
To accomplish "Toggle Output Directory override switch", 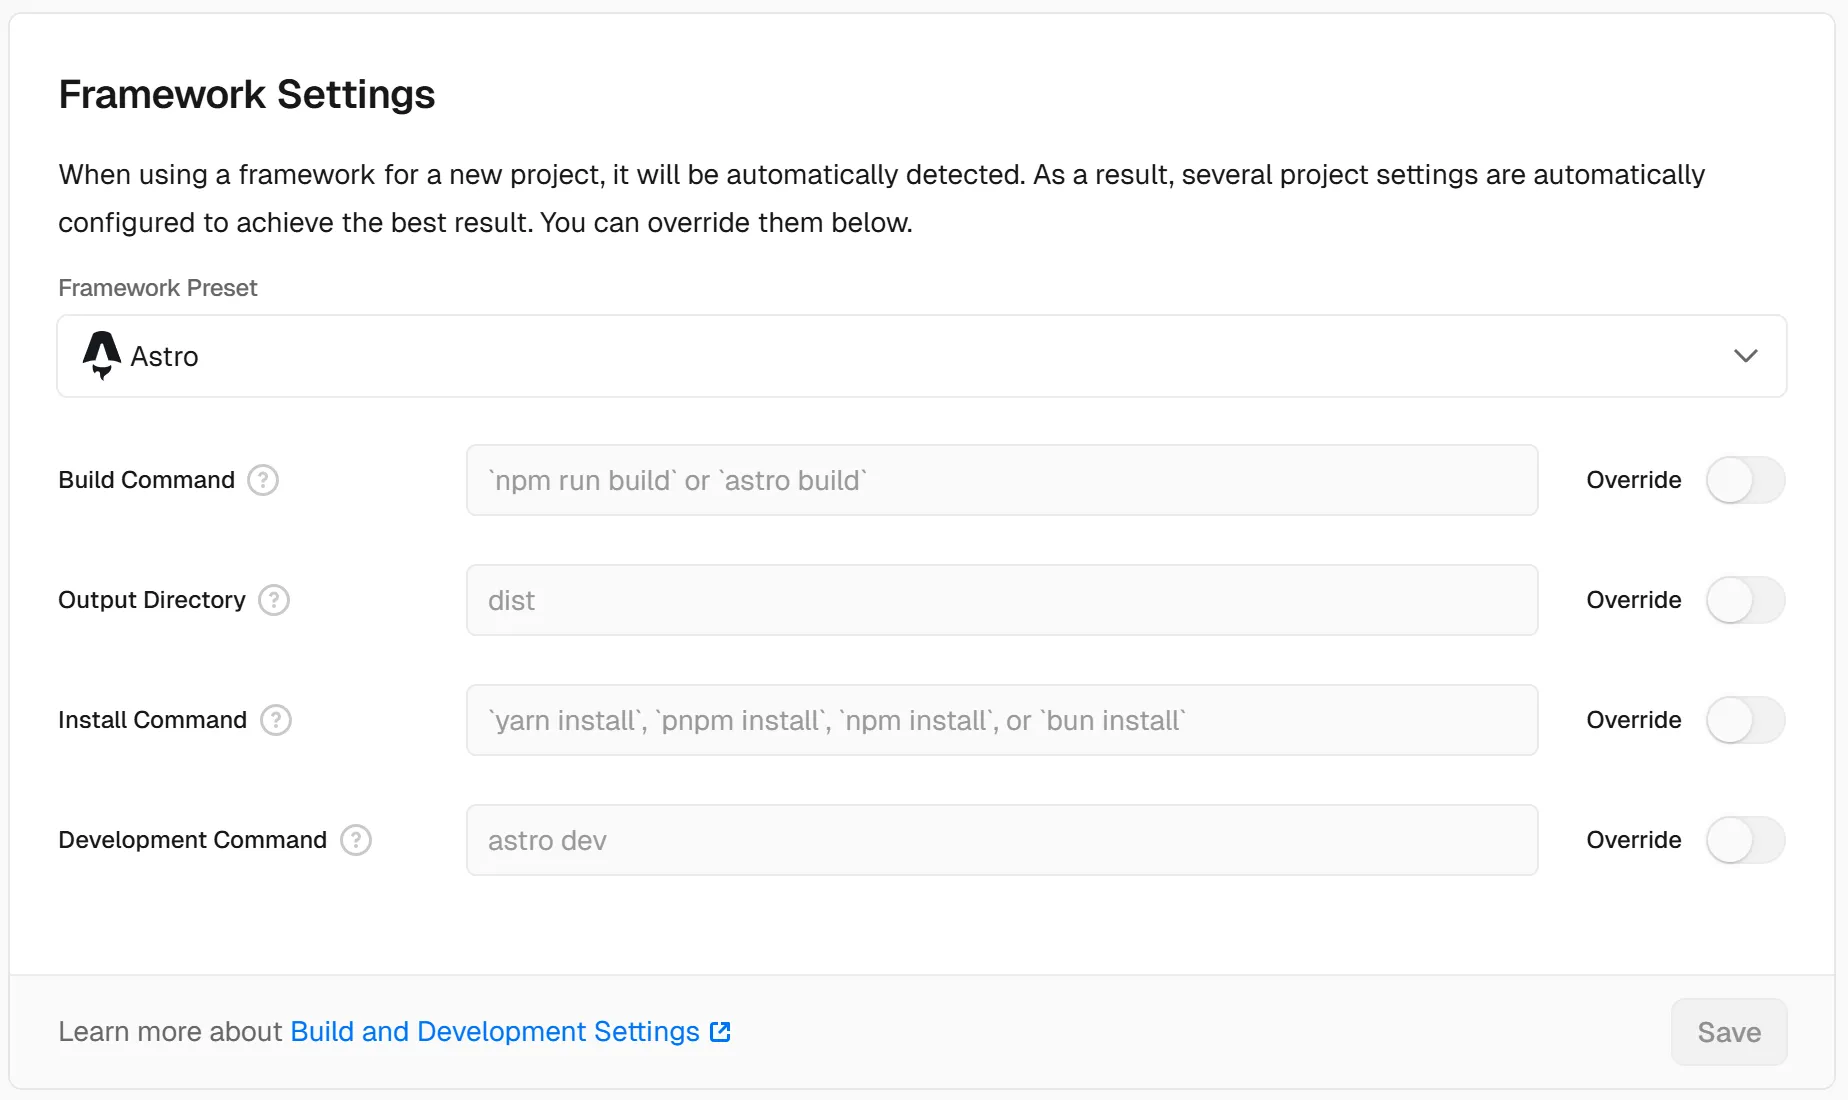I will (1745, 600).
